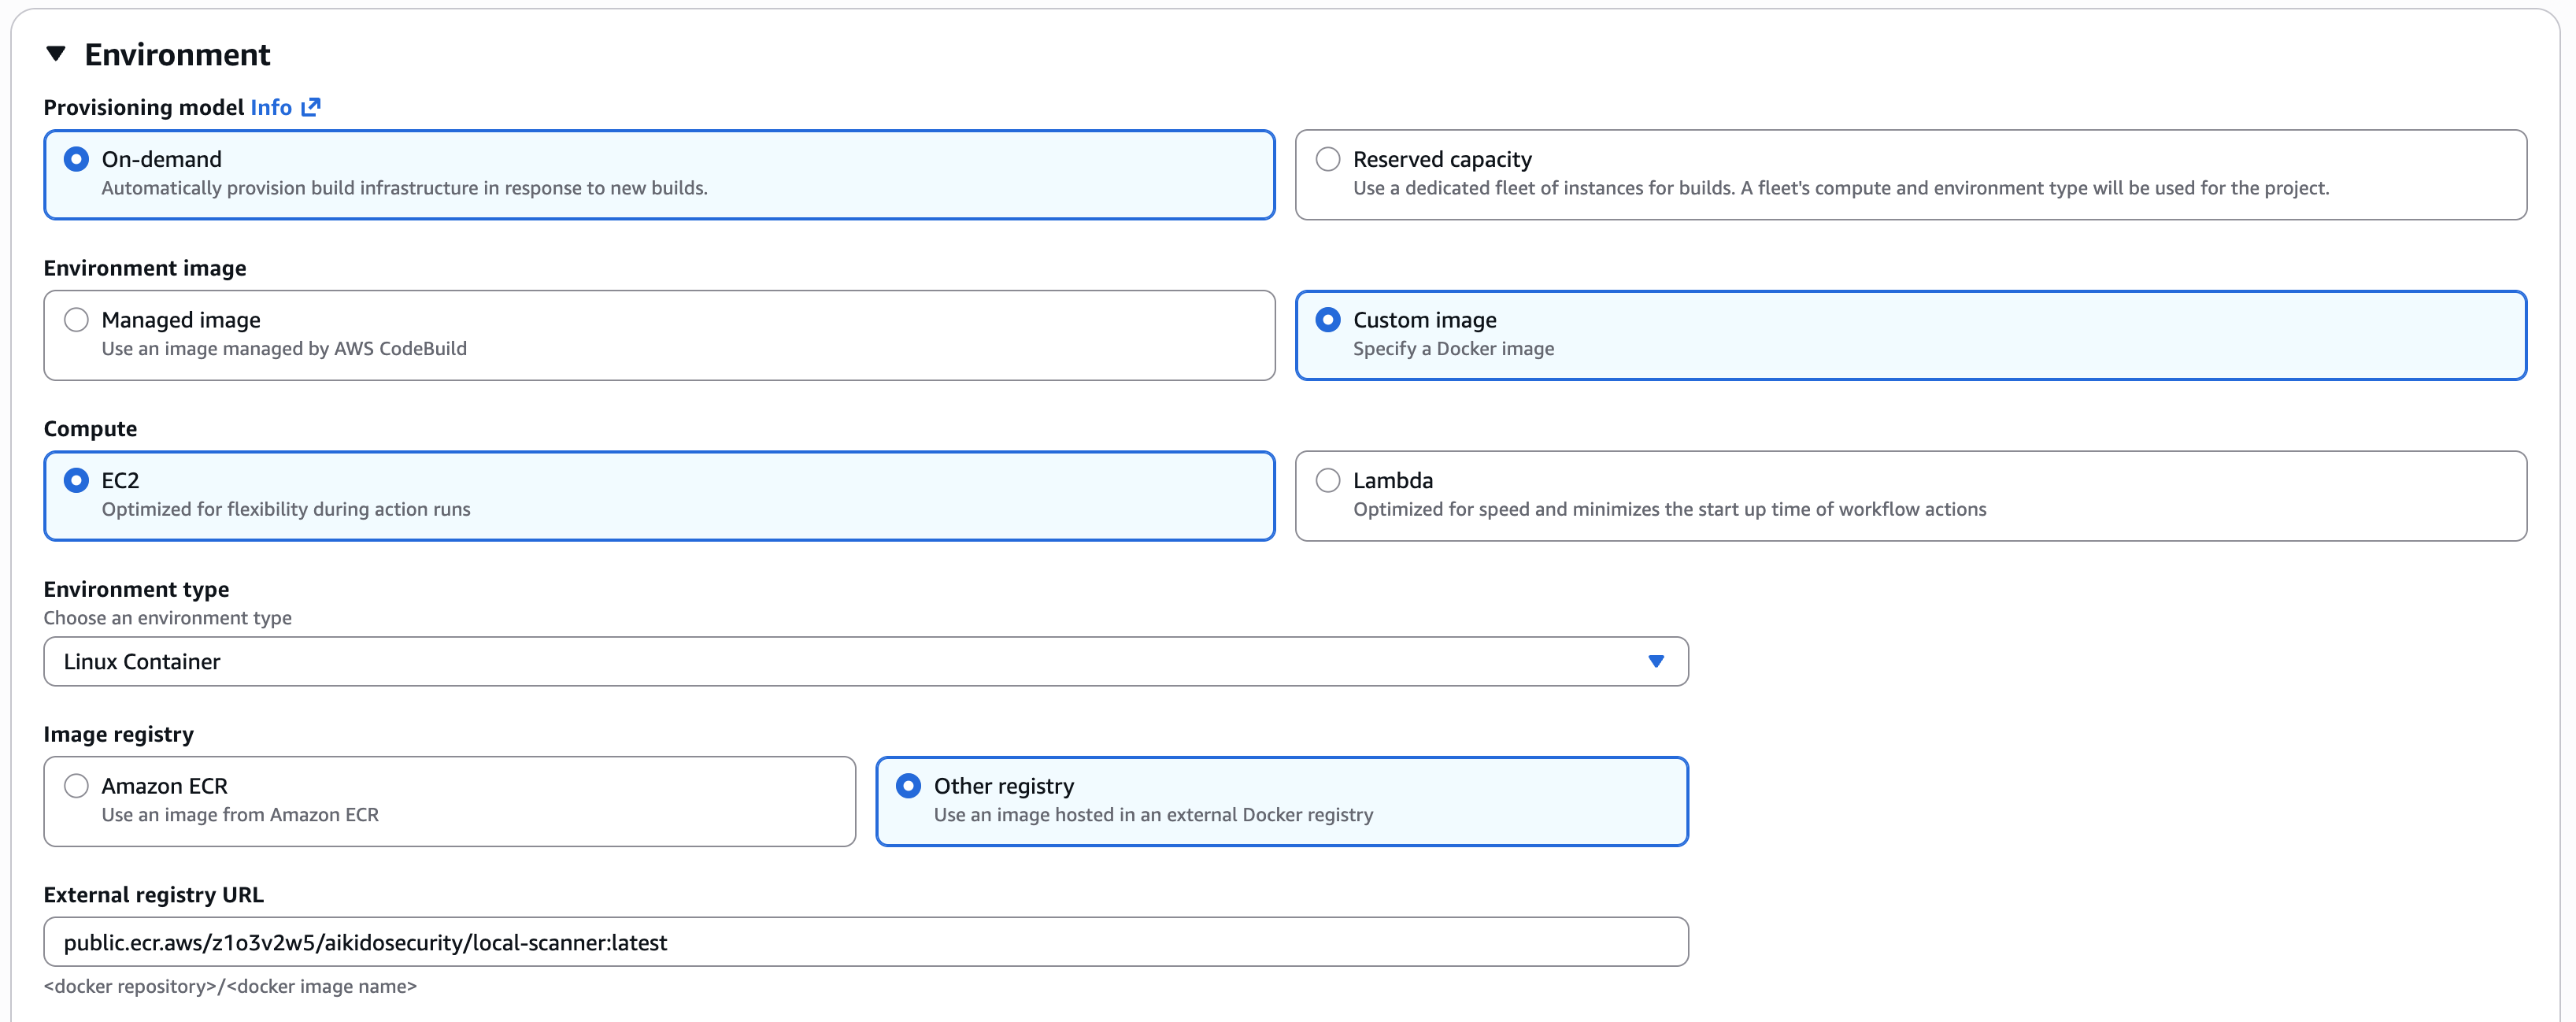This screenshot has height=1022, width=2576.
Task: Click the External registry URL field
Action: click(x=865, y=942)
